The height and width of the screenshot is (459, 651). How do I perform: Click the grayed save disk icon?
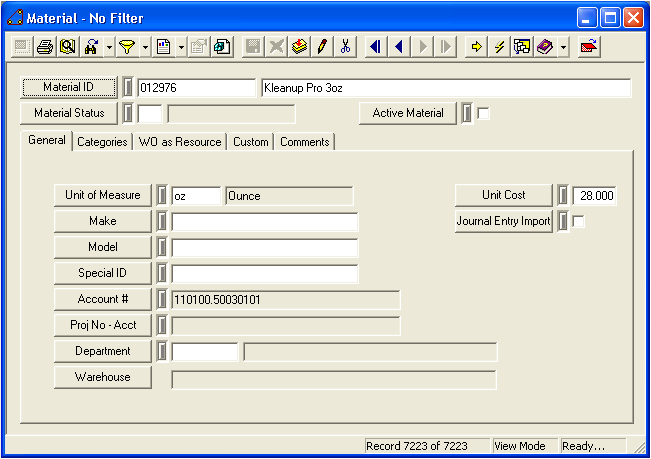253,47
